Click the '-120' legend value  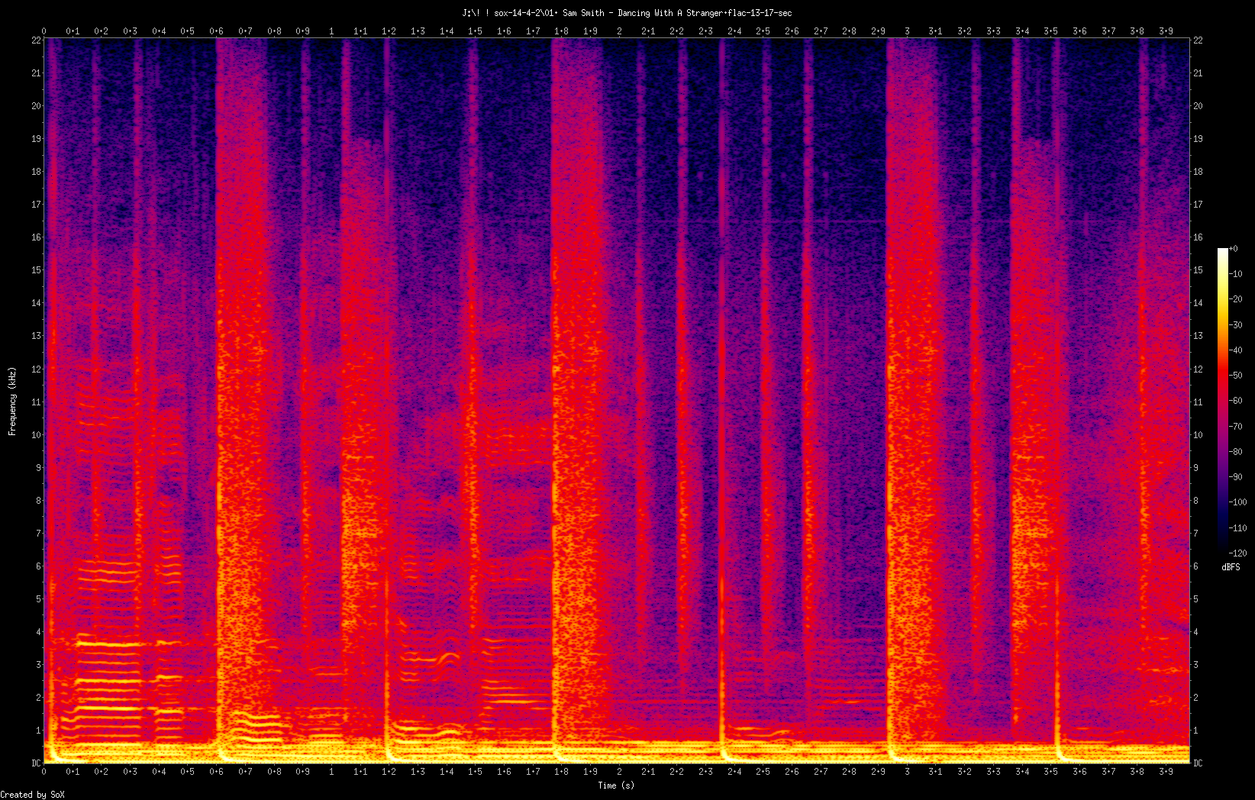[x=1240, y=552]
